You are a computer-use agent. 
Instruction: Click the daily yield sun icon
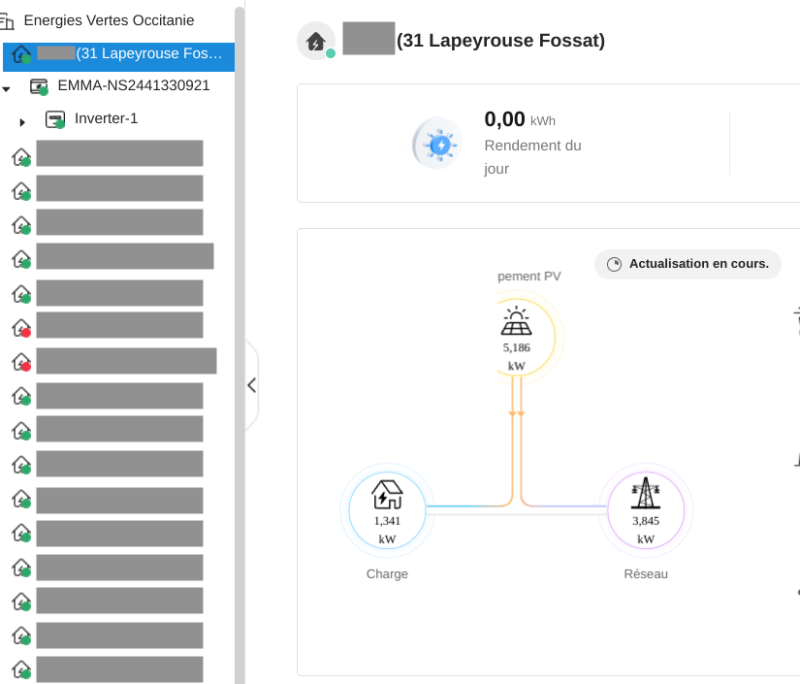click(x=438, y=144)
